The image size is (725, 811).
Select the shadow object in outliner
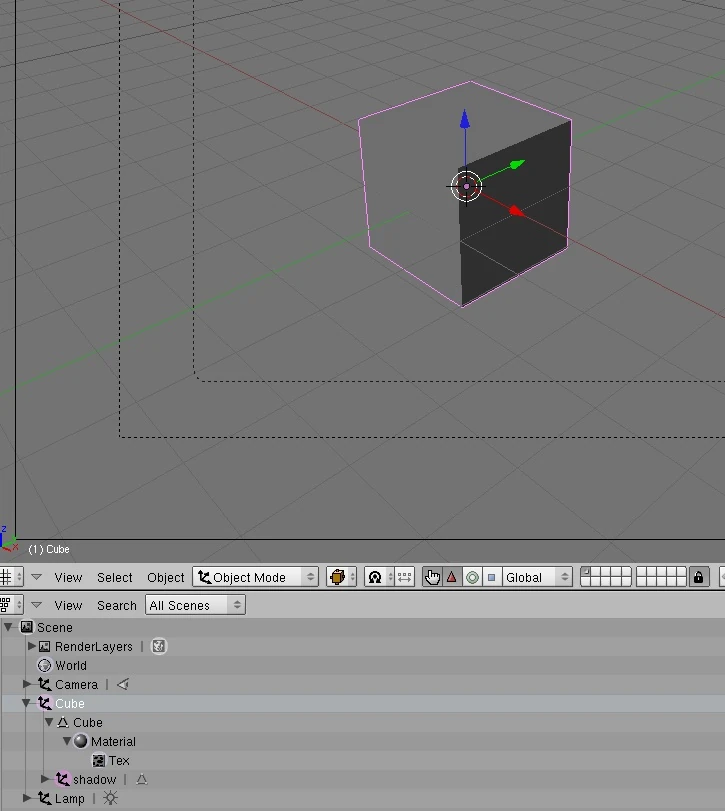94,780
